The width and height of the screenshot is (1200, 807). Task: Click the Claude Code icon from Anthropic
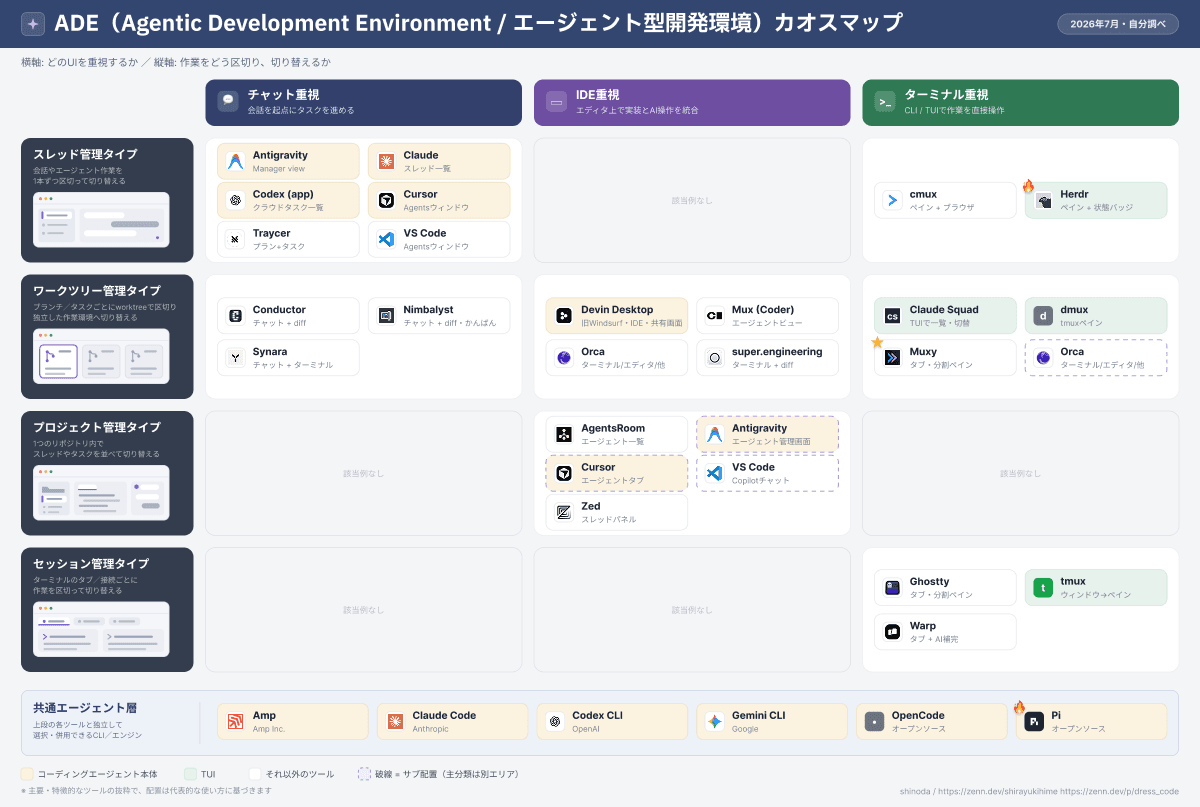396,722
